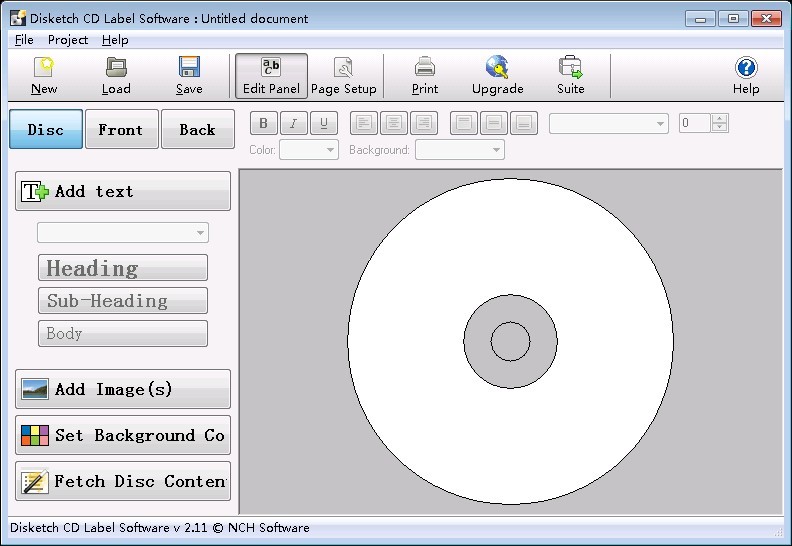Switch to the Front tab
Screen dimensions: 792x546
[x=121, y=130]
